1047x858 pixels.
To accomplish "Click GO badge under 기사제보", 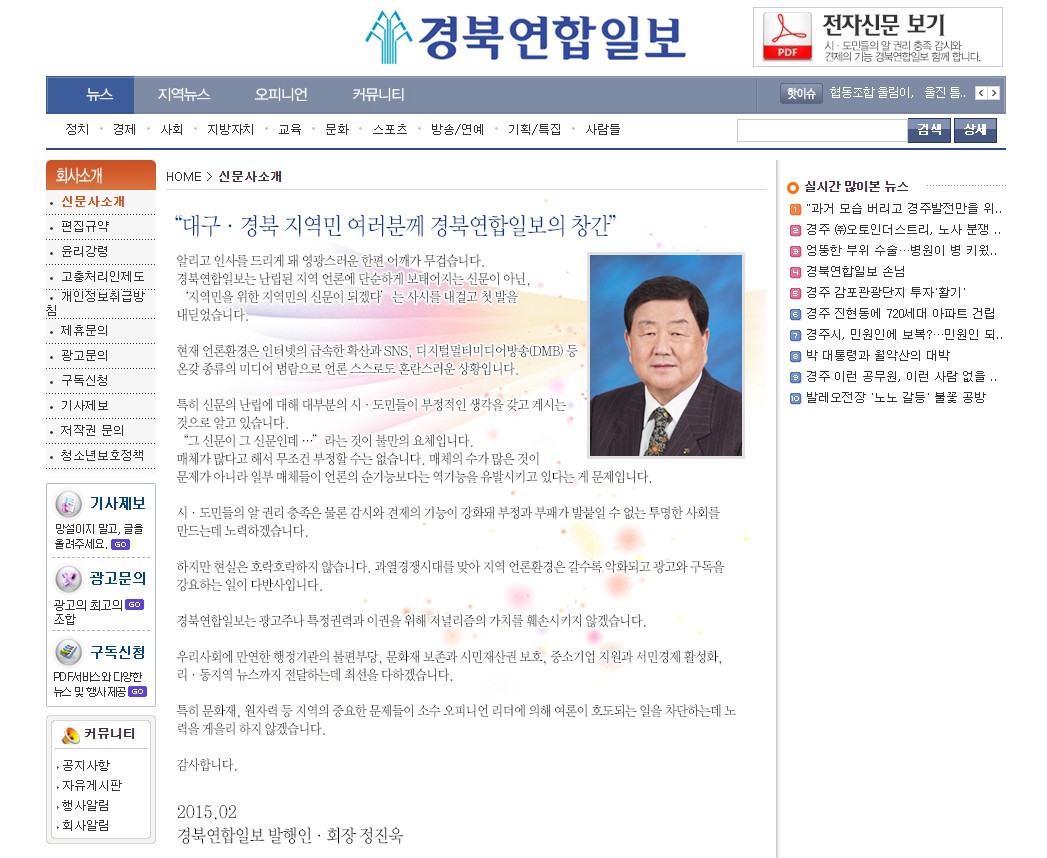I will tap(121, 545).
